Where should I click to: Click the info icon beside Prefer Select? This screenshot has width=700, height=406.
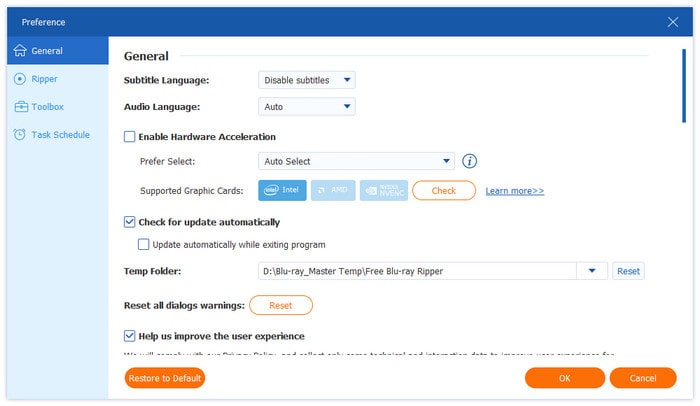tap(469, 161)
